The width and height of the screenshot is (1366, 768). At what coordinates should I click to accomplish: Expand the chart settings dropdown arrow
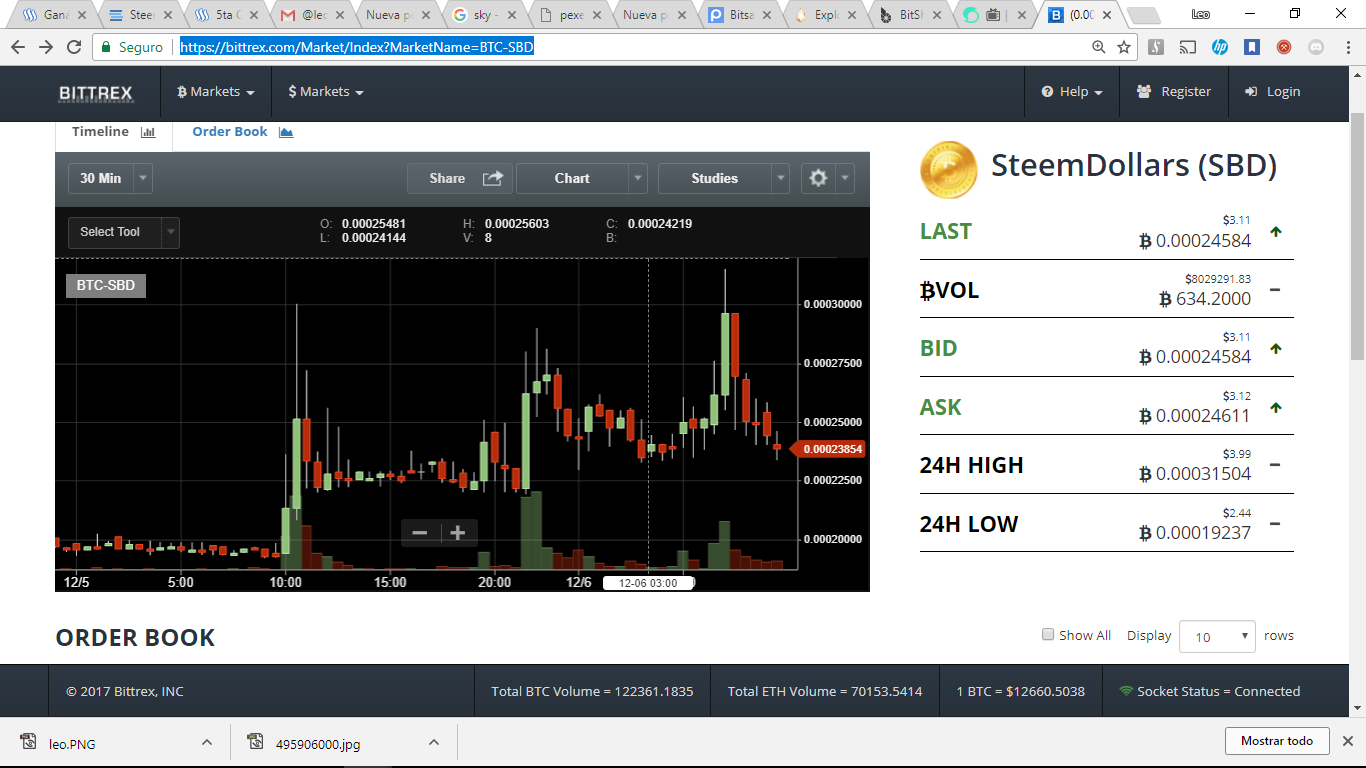tap(846, 178)
